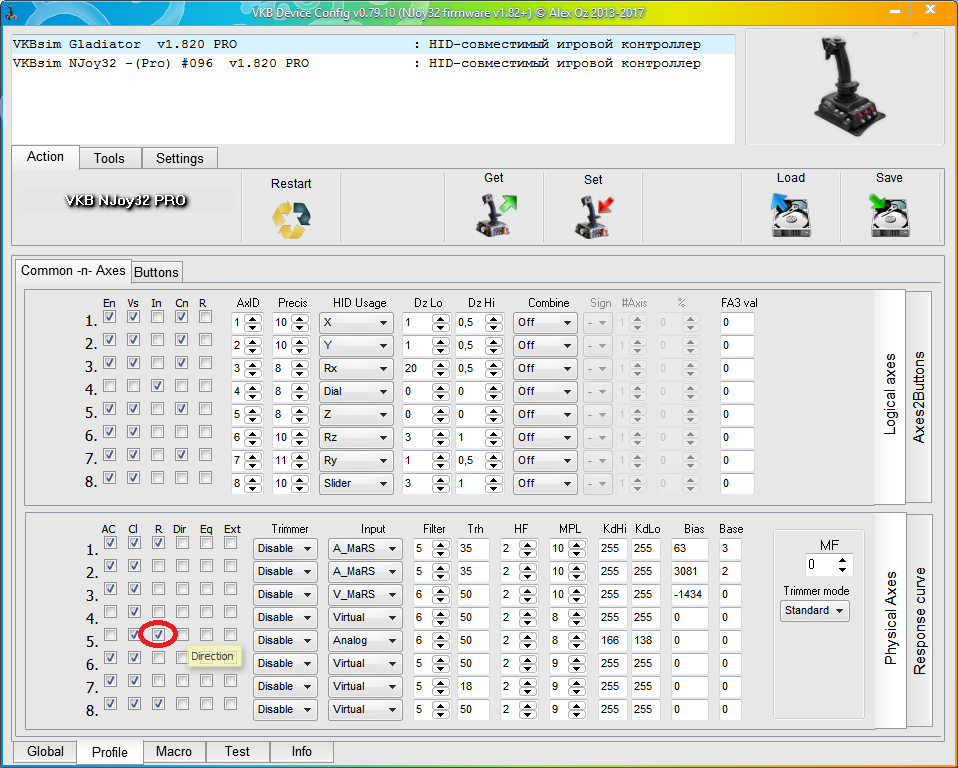The image size is (958, 768).
Task: Click the Save disk icon
Action: pos(889,214)
